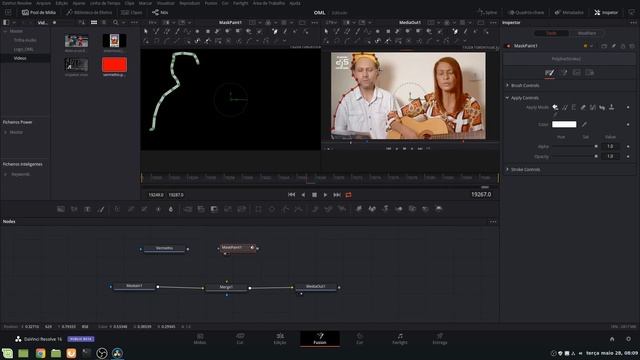
Task: Select Erase apply mode in Inspector
Action: click(x=583, y=107)
